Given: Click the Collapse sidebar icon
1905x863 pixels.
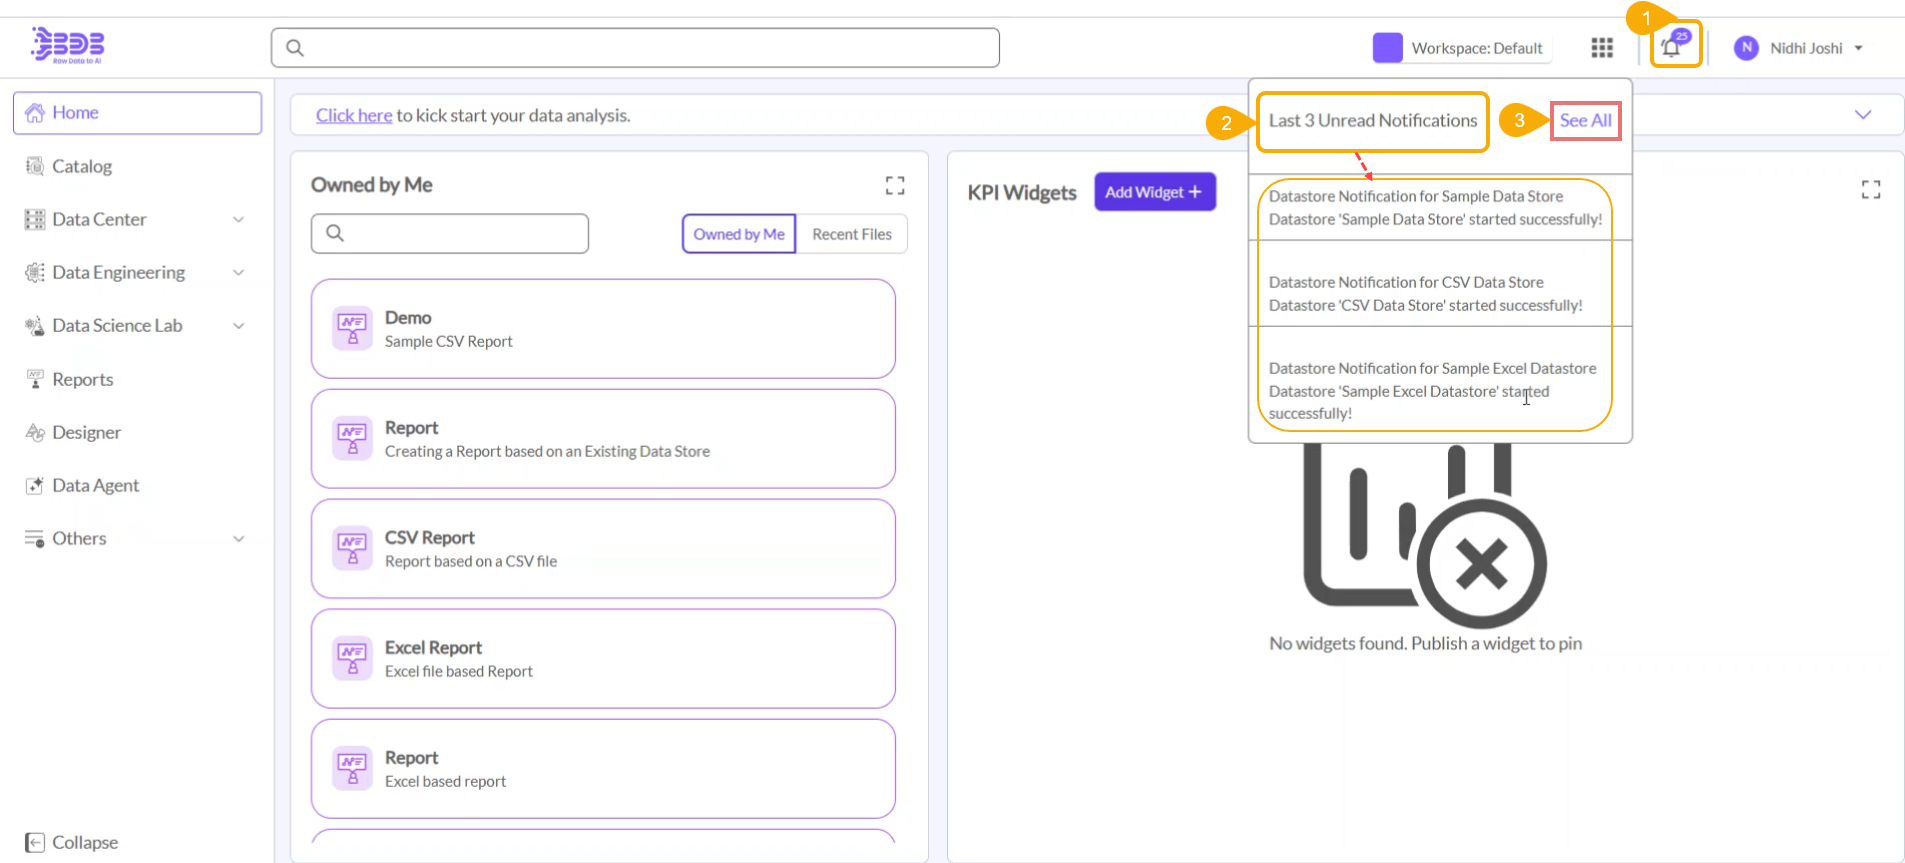Looking at the screenshot, I should (35, 842).
